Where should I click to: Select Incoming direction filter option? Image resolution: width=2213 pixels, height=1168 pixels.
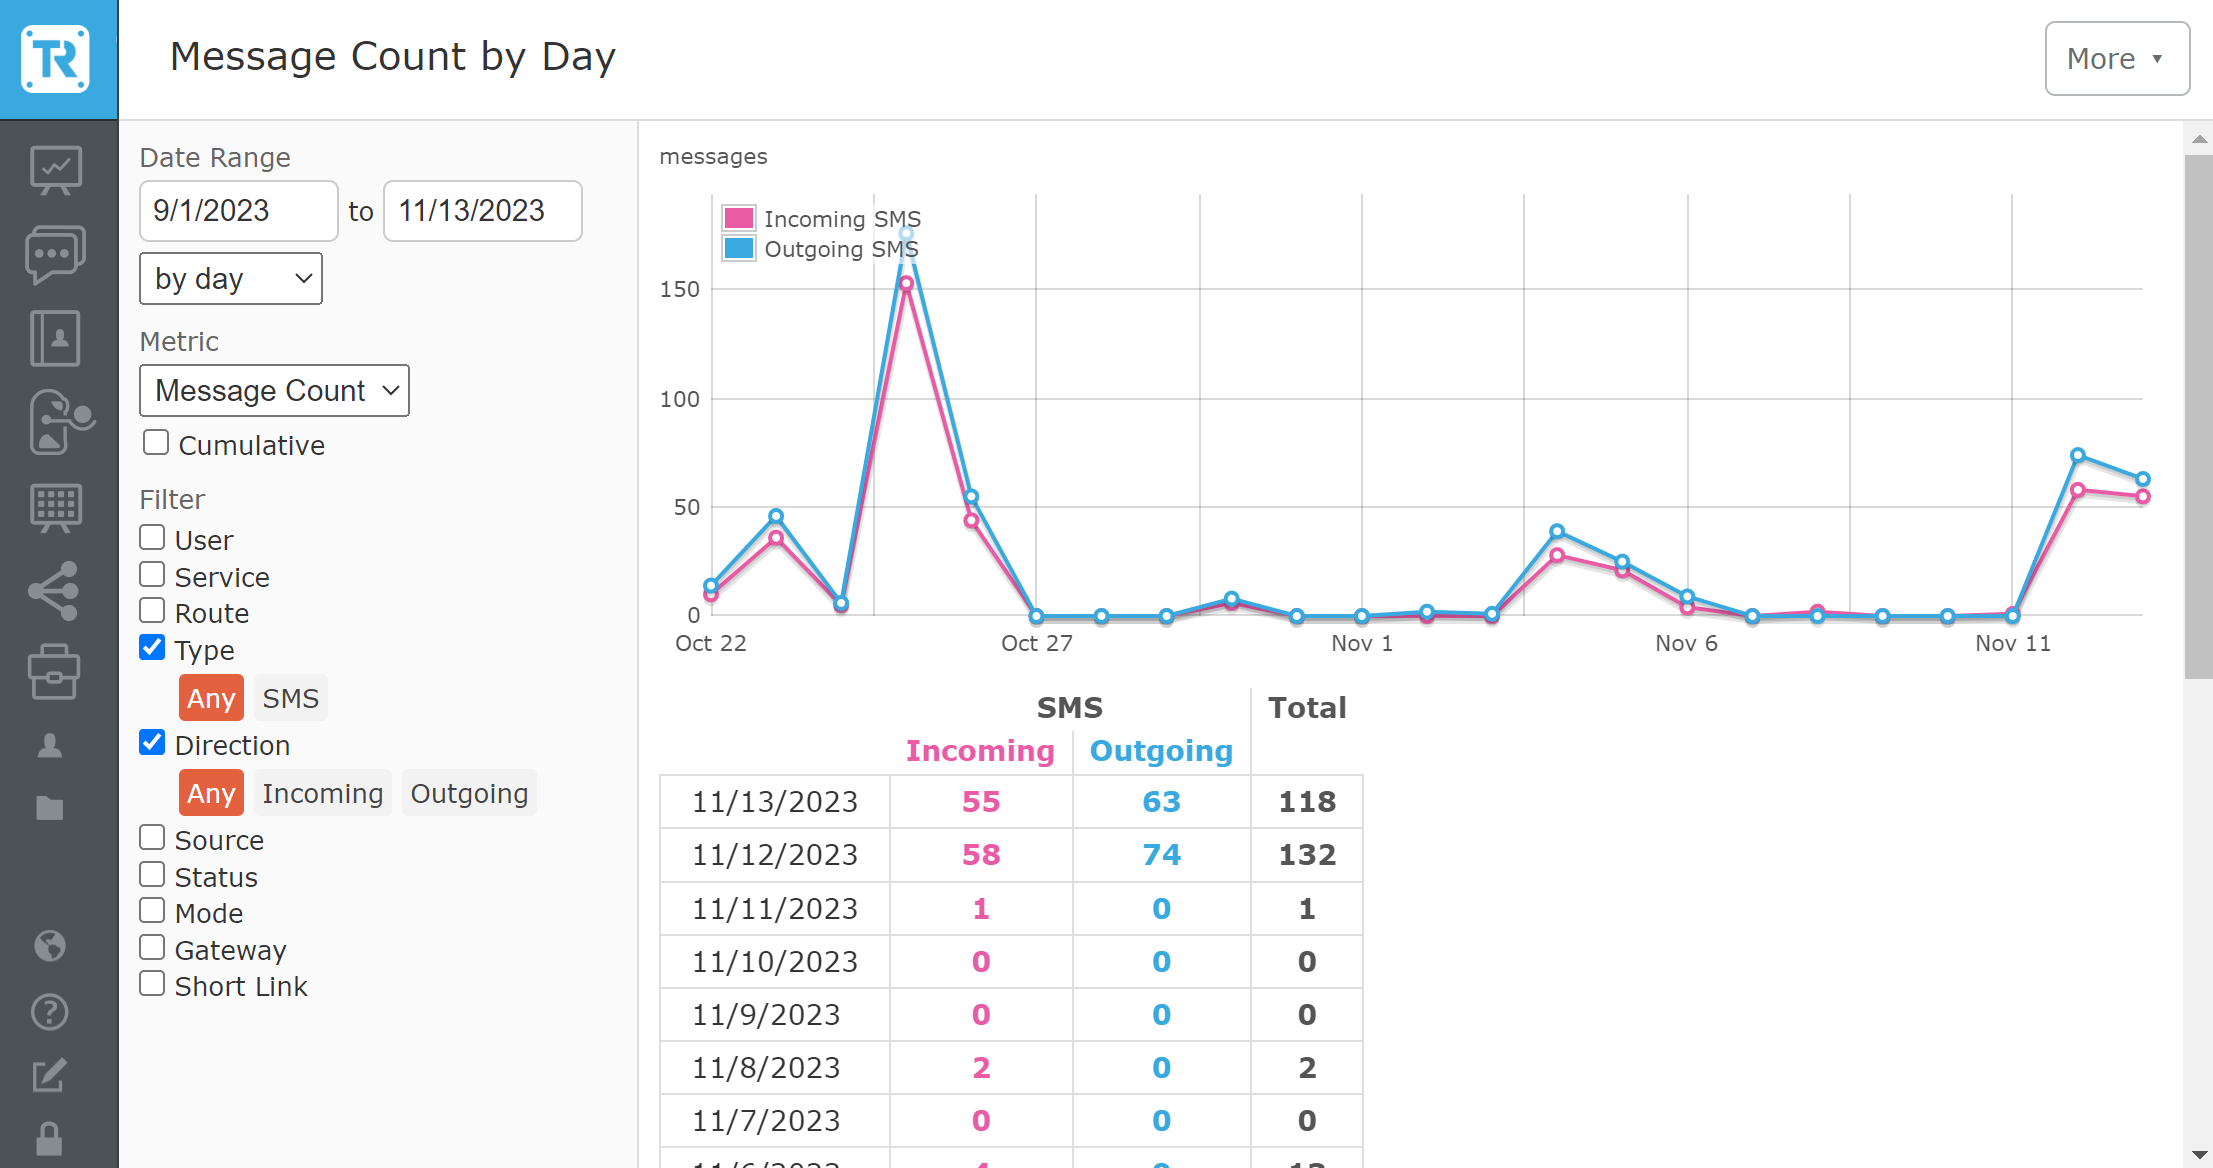click(x=322, y=793)
